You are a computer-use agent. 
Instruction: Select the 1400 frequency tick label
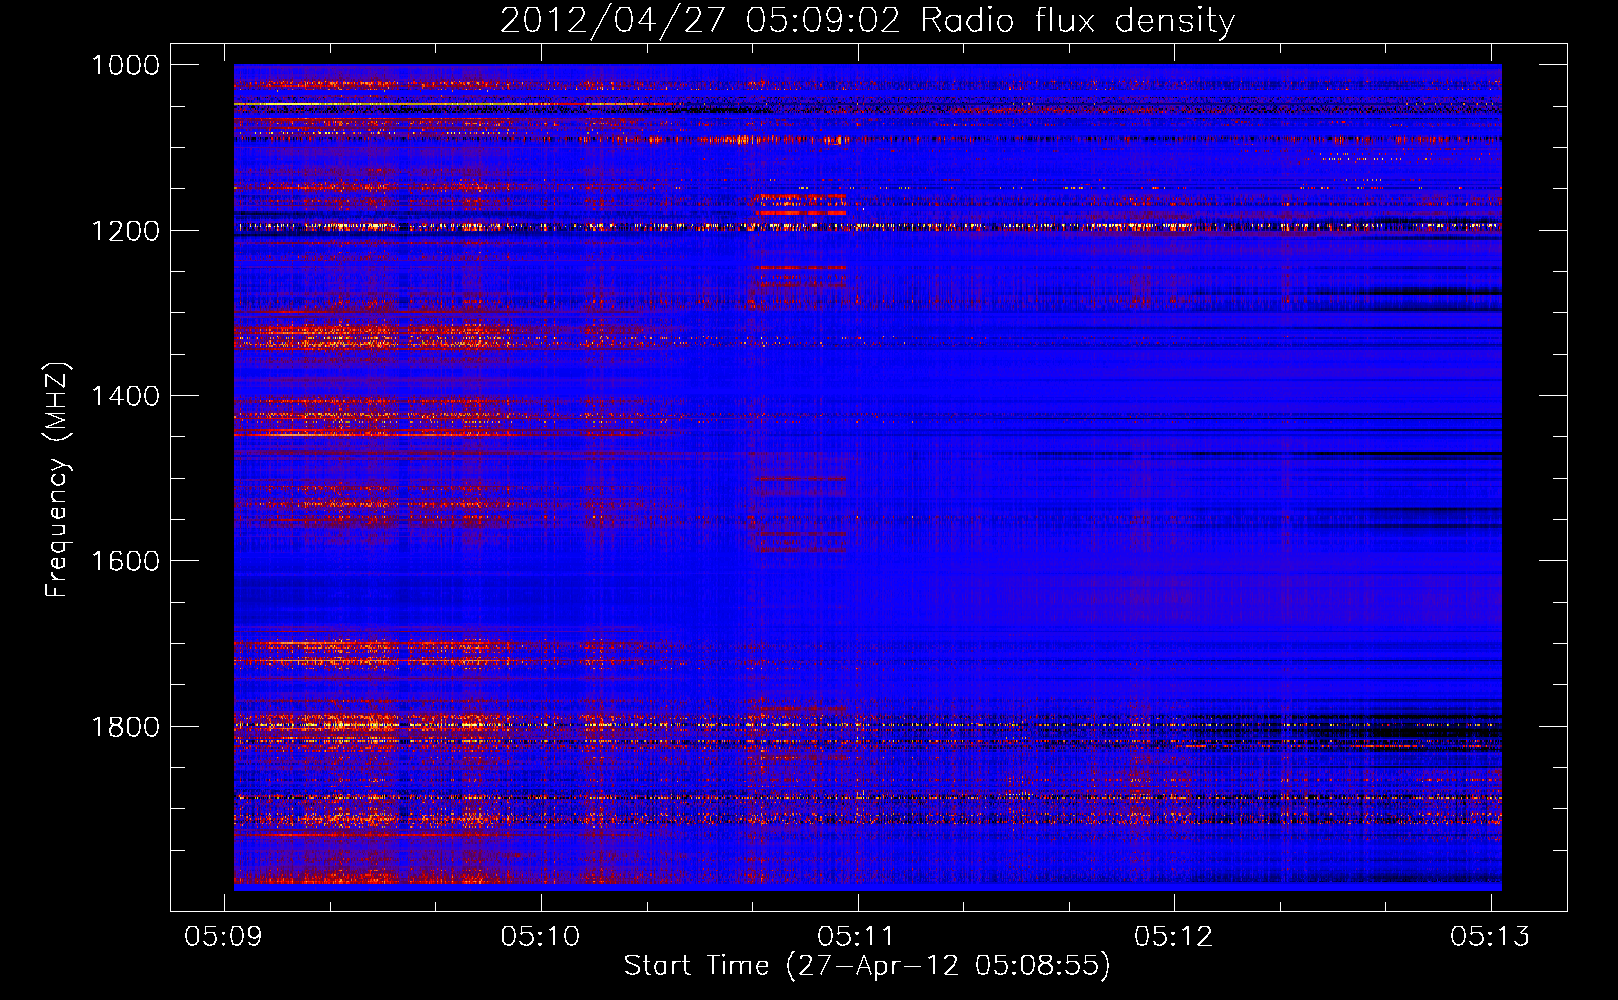(x=125, y=396)
